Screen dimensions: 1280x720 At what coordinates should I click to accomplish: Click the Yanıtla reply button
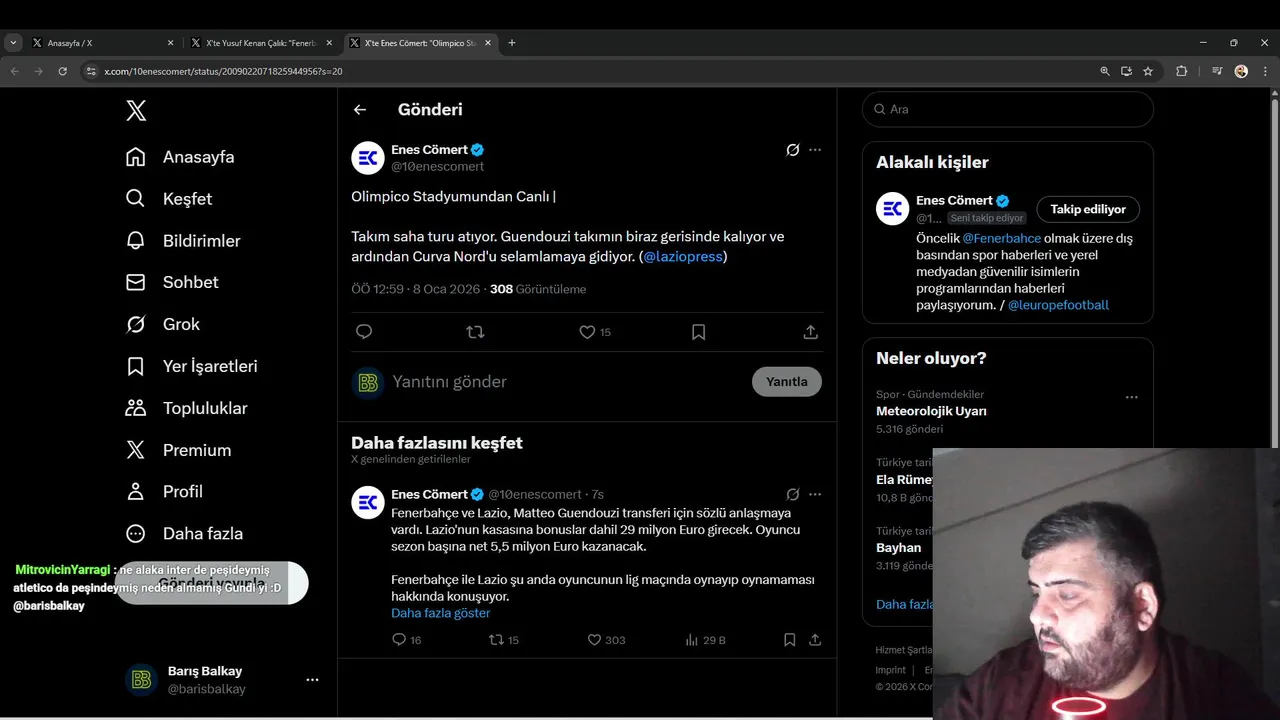click(x=787, y=382)
